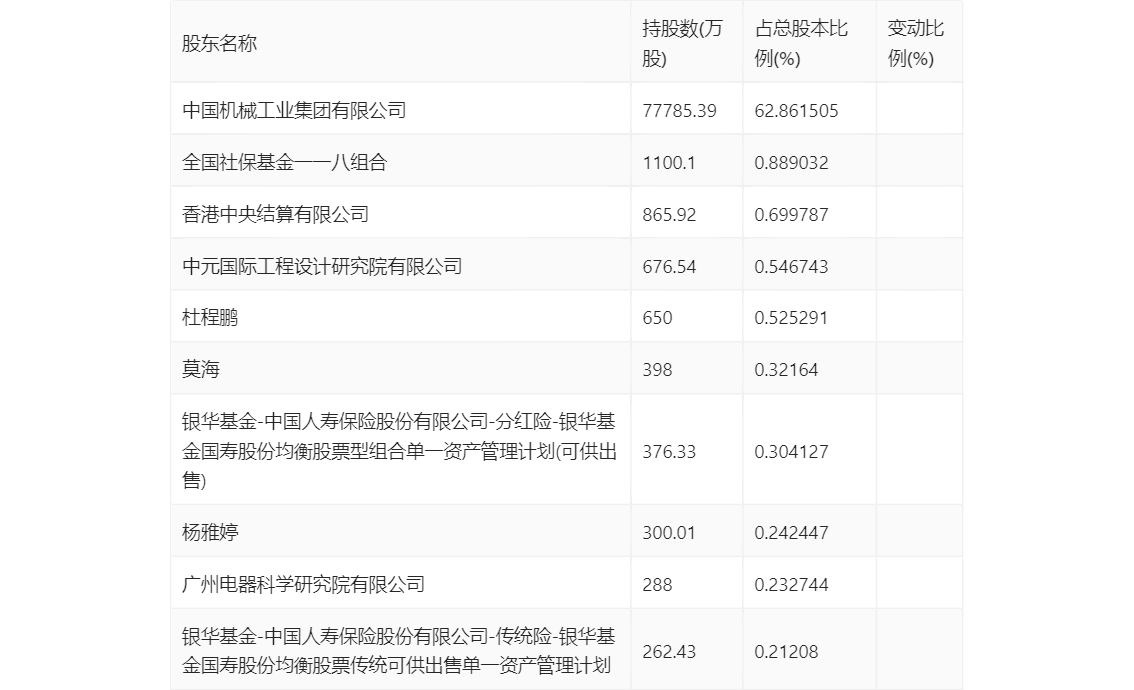Select shareholder 中元国际工程设计研究院有限公司
This screenshot has width=1134, height=690.
click(322, 266)
